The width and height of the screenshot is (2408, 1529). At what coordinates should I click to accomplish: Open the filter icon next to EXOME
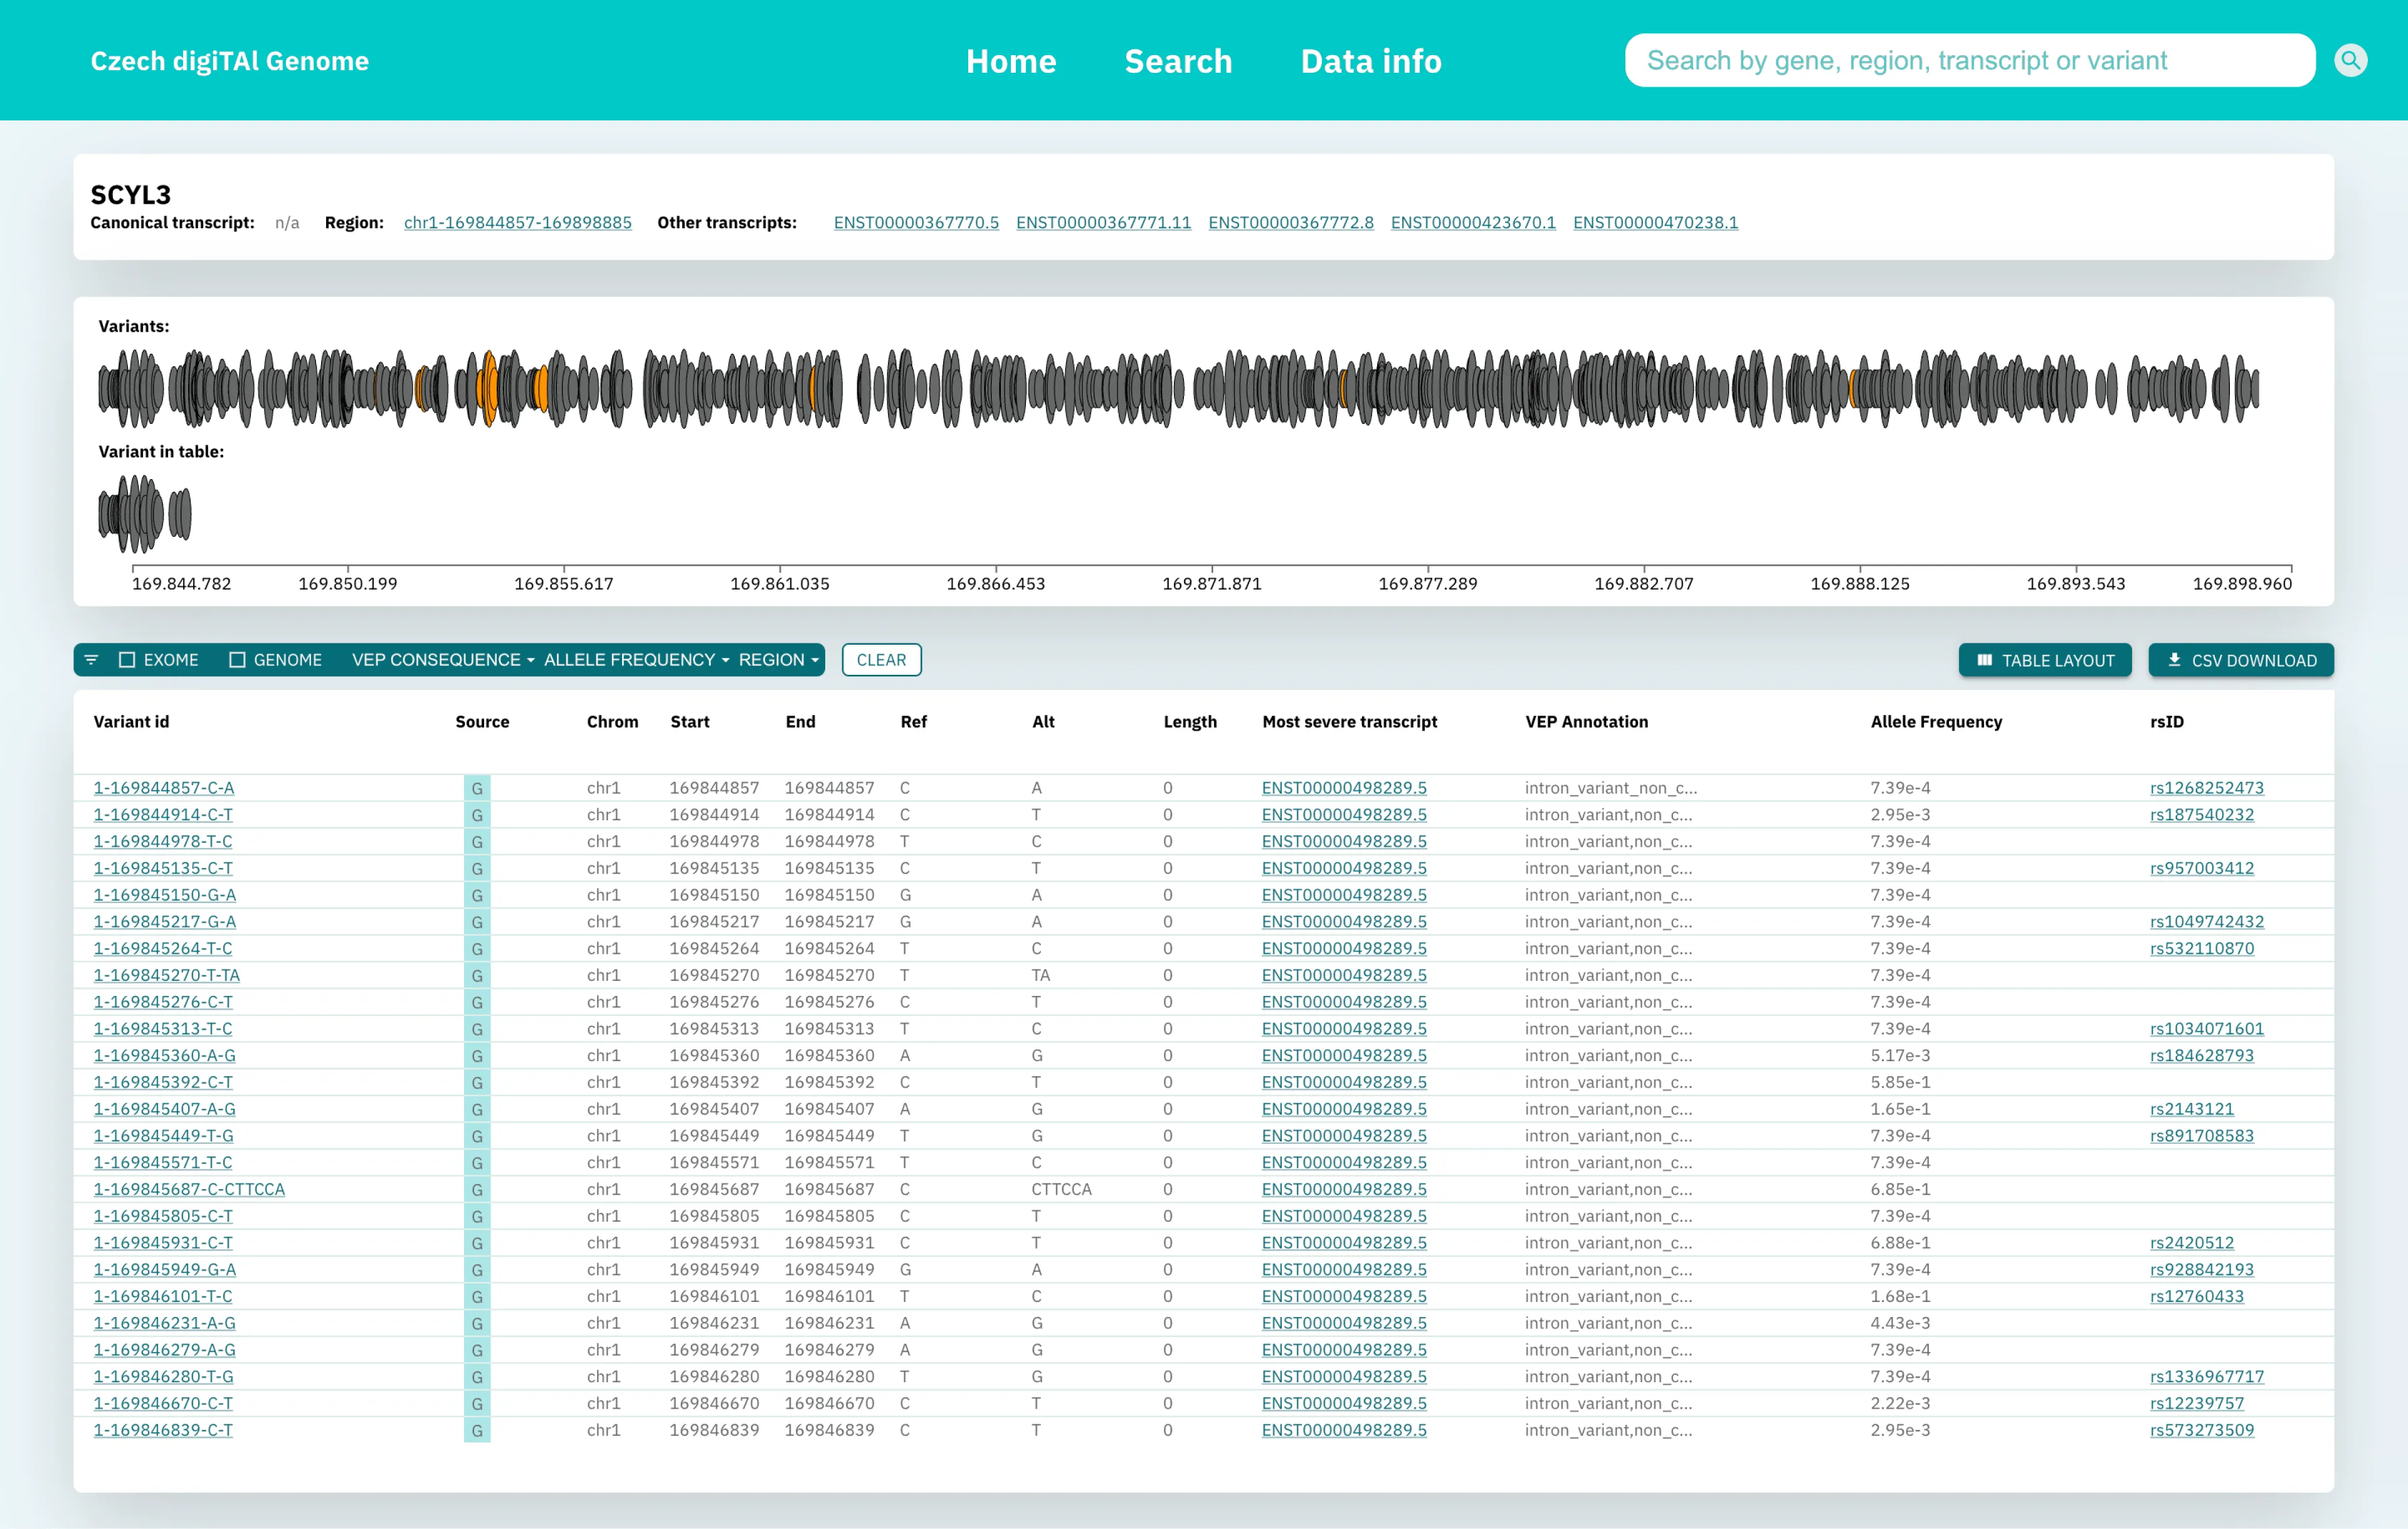point(92,659)
